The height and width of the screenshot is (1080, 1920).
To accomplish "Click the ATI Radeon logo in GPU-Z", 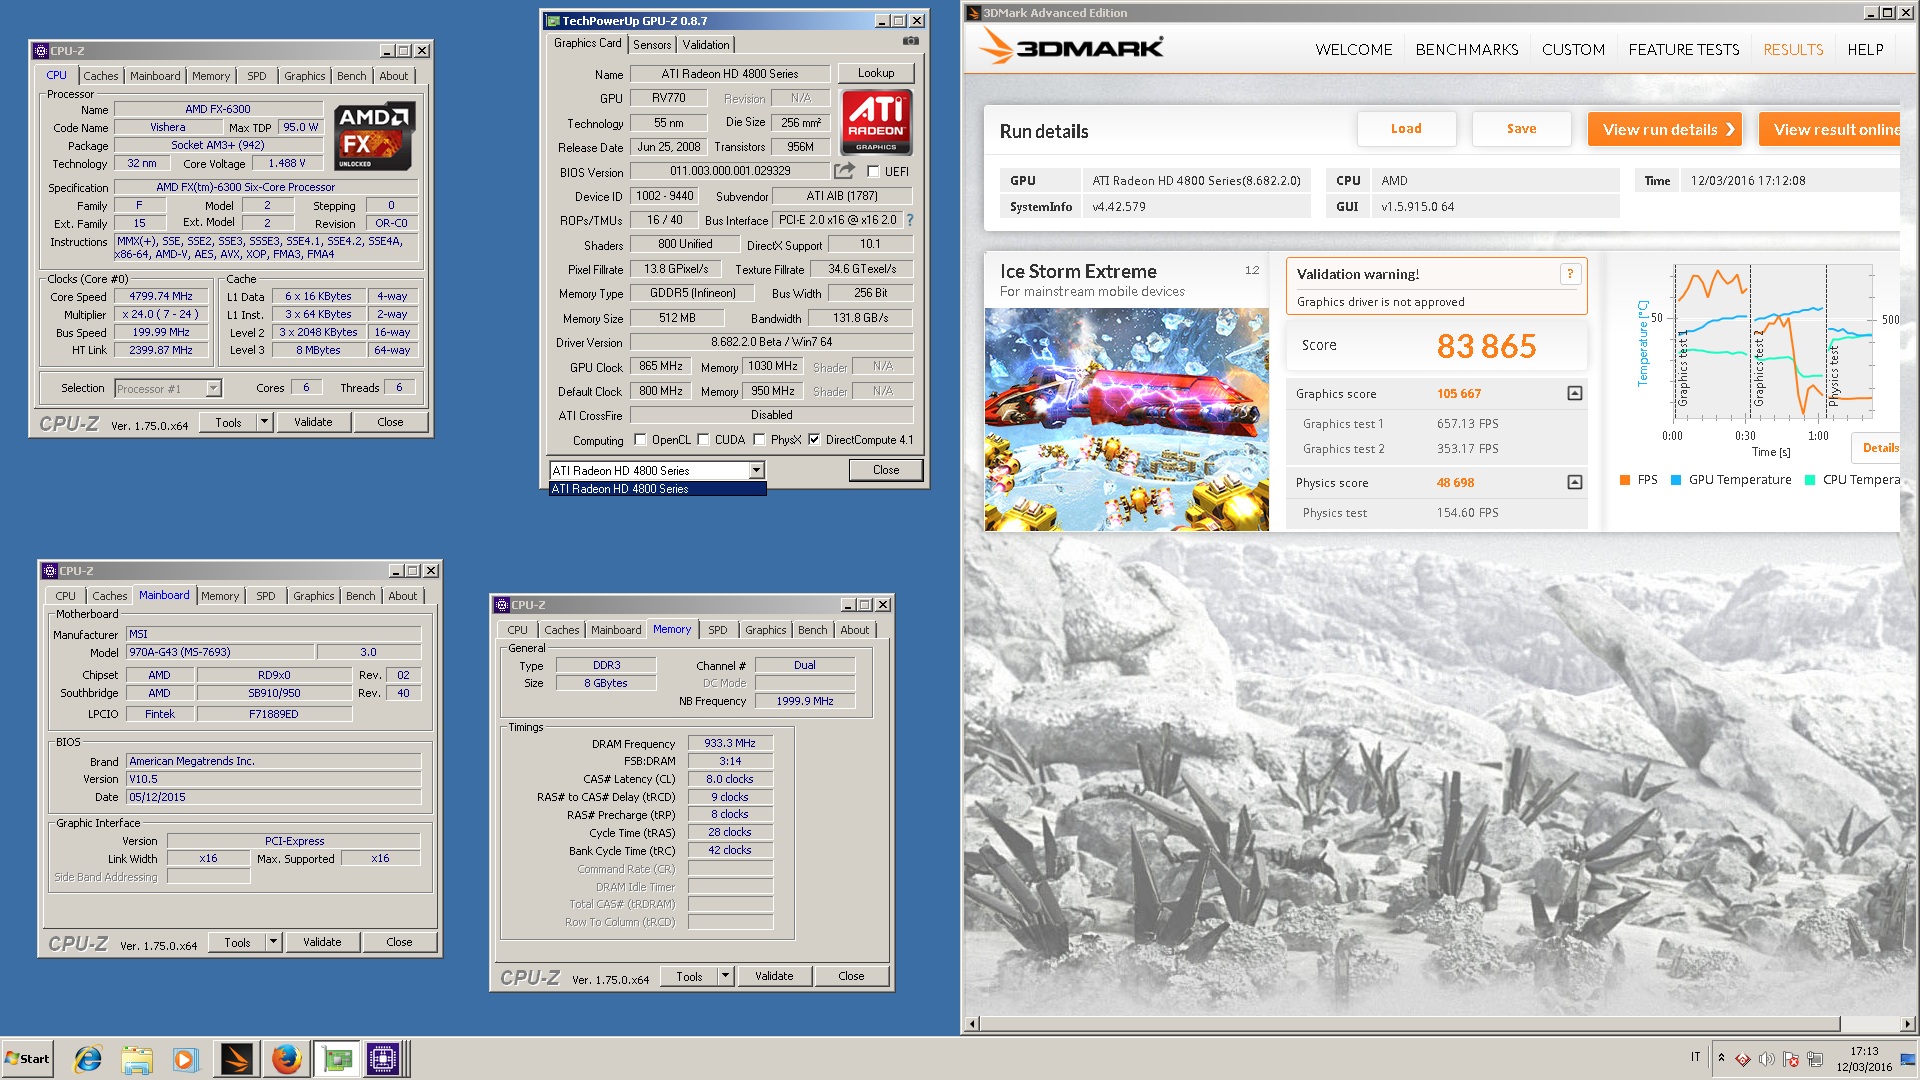I will coord(876,122).
